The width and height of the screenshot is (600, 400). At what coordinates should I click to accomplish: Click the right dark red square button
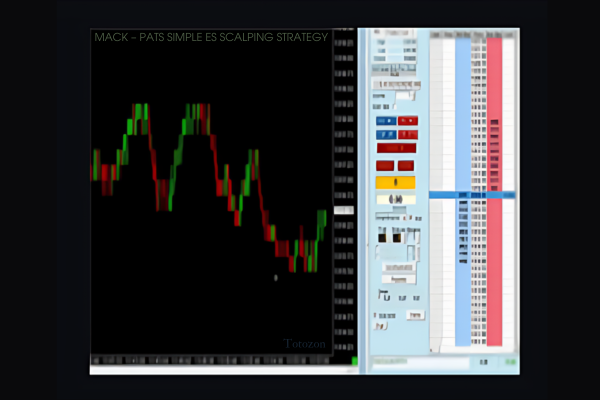(x=406, y=166)
